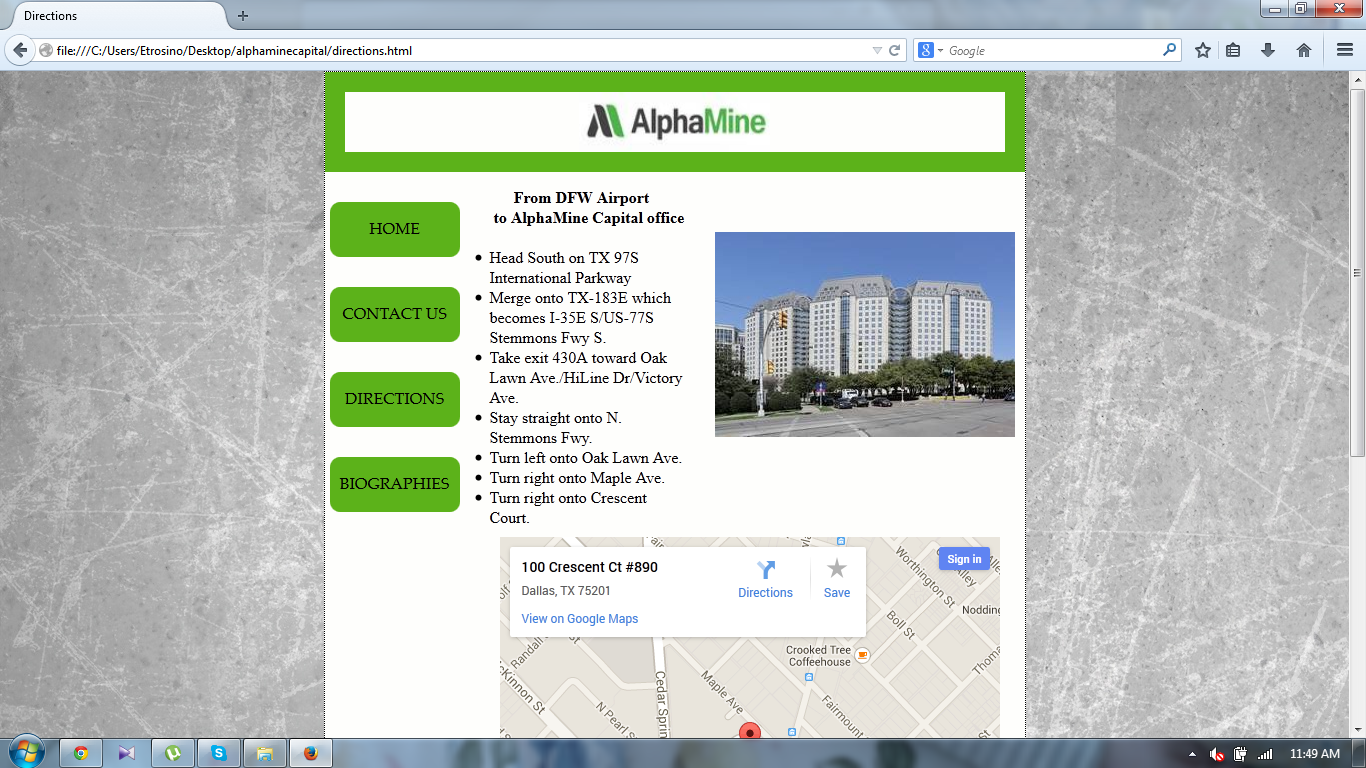Screen dimensions: 1366x768
Task: Open uTorrent from the taskbar
Action: [172, 753]
